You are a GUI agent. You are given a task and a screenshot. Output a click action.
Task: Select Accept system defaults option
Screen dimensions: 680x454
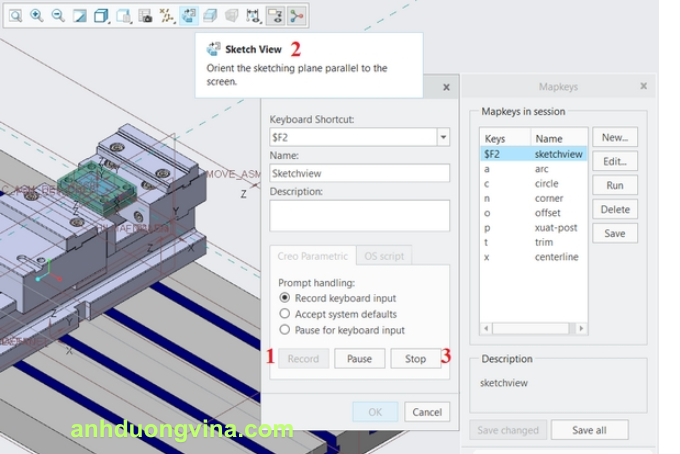coord(285,314)
